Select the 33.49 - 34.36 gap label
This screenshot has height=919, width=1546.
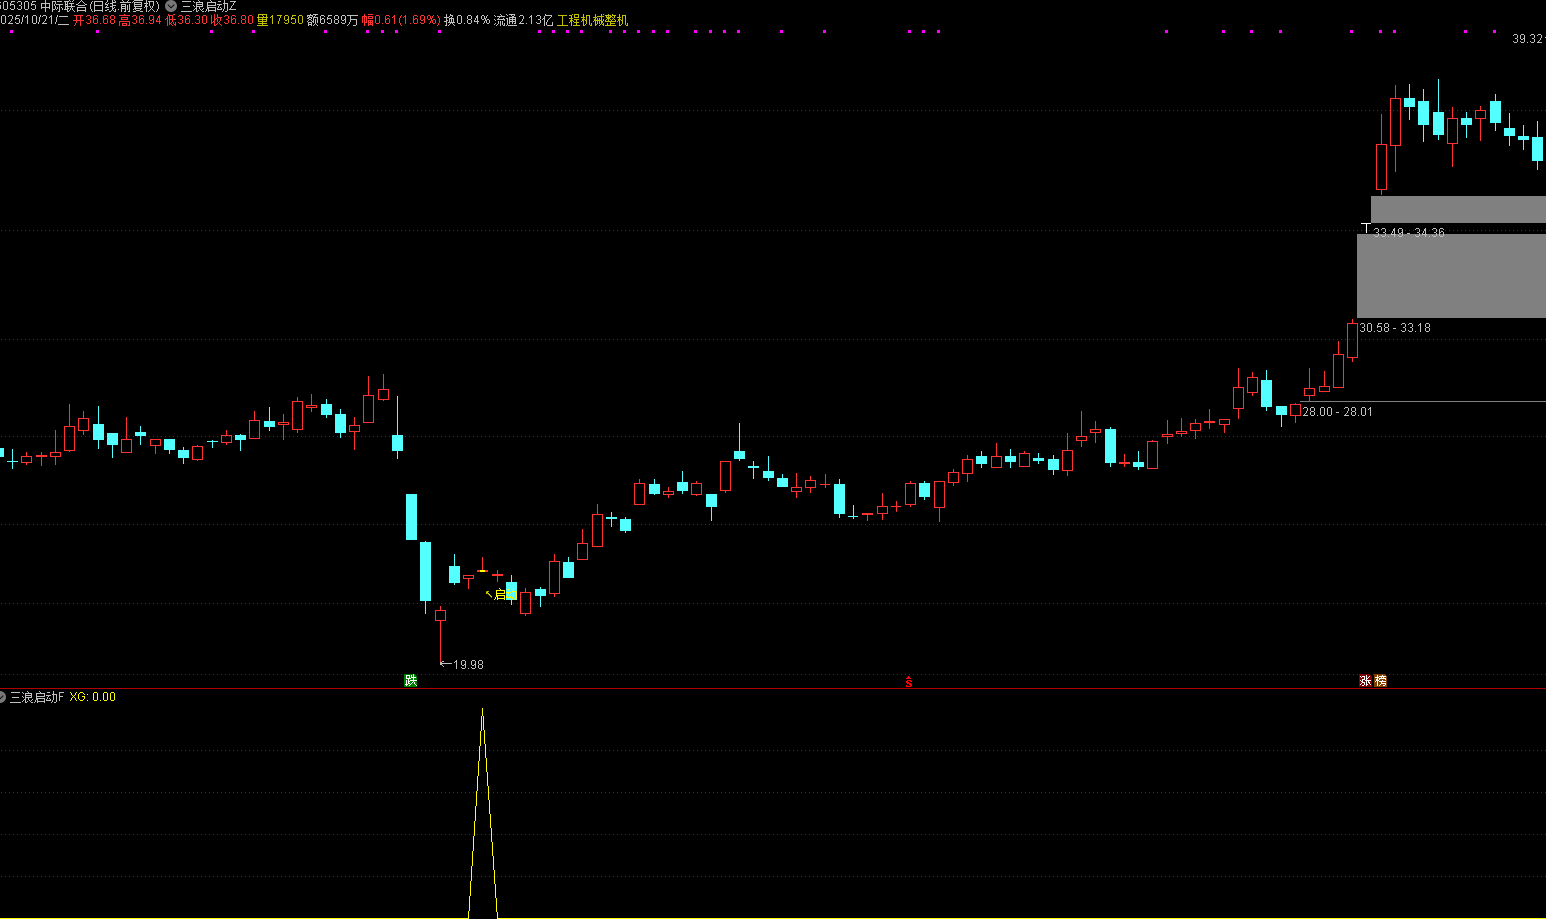[1409, 232]
